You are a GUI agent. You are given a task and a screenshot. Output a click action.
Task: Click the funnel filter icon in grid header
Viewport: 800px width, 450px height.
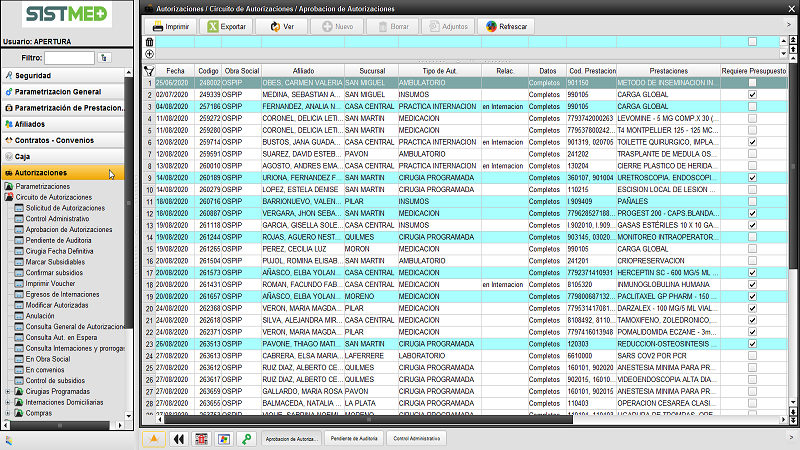[x=150, y=71]
